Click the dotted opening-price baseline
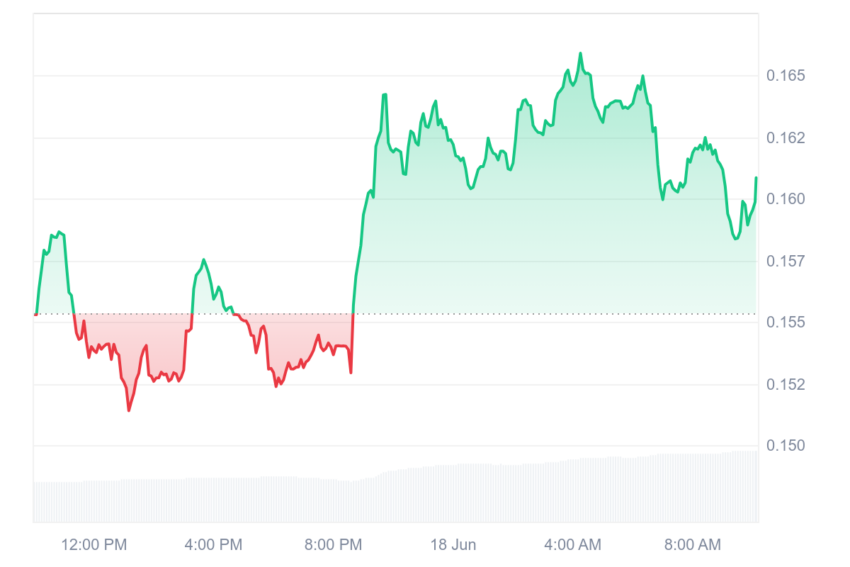The width and height of the screenshot is (850, 567). click(395, 314)
